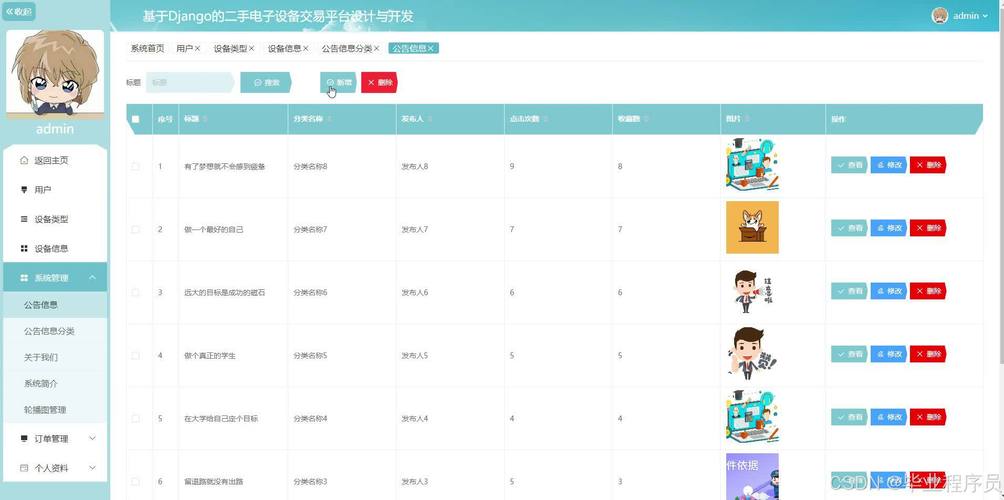
Task: Sort by the 标题 column sort icon
Action: pos(205,119)
